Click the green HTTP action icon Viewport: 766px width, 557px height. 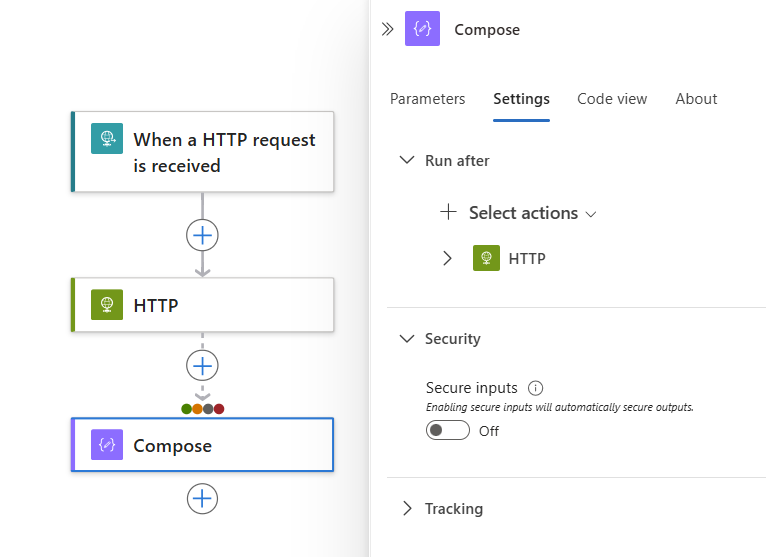107,305
